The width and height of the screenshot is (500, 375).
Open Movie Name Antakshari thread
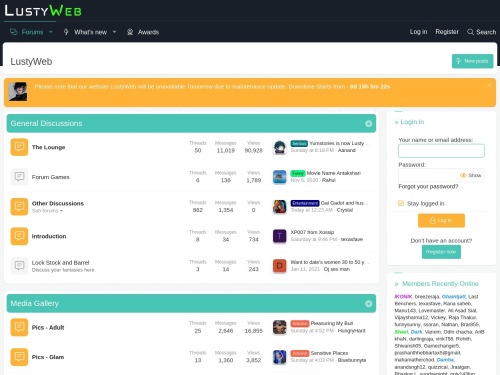pyautogui.click(x=334, y=173)
